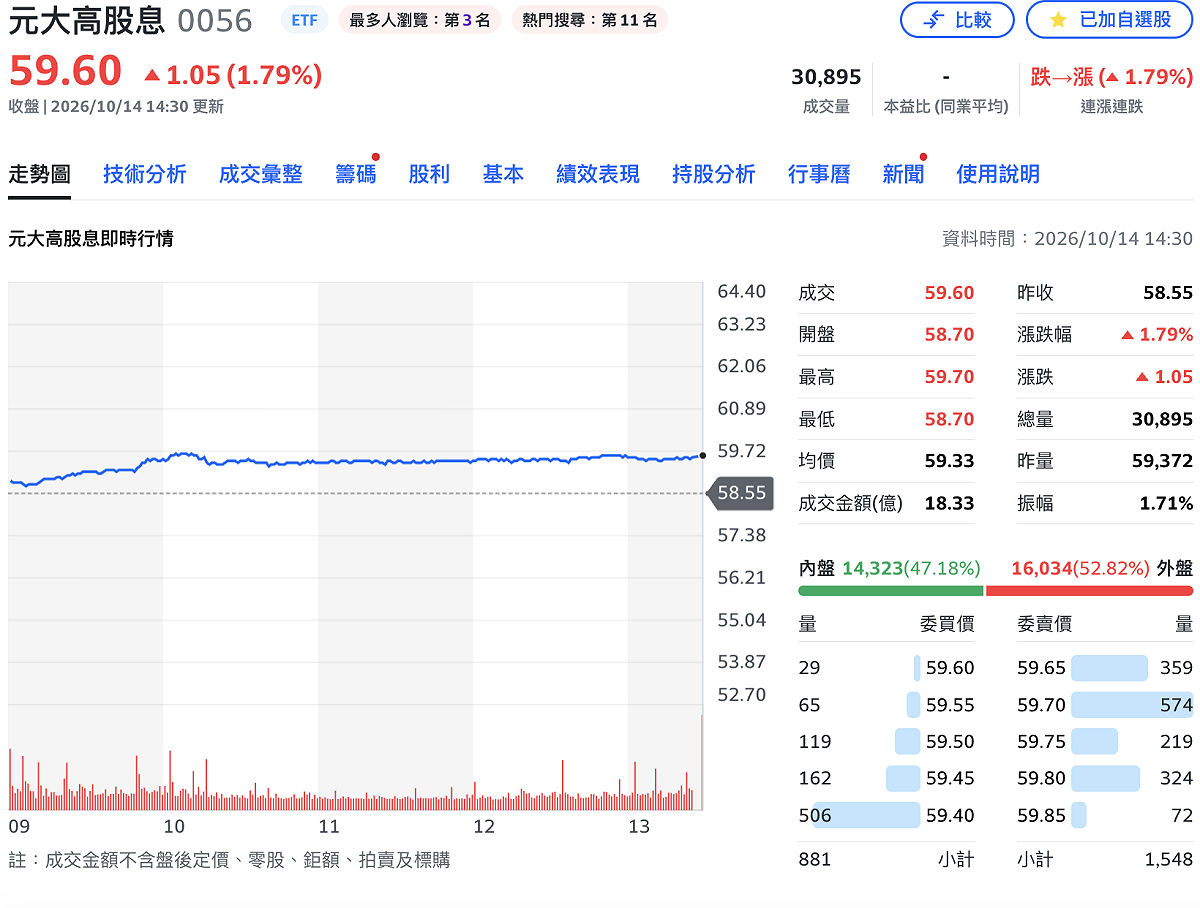Click the latest point on price chart

pyautogui.click(x=703, y=455)
